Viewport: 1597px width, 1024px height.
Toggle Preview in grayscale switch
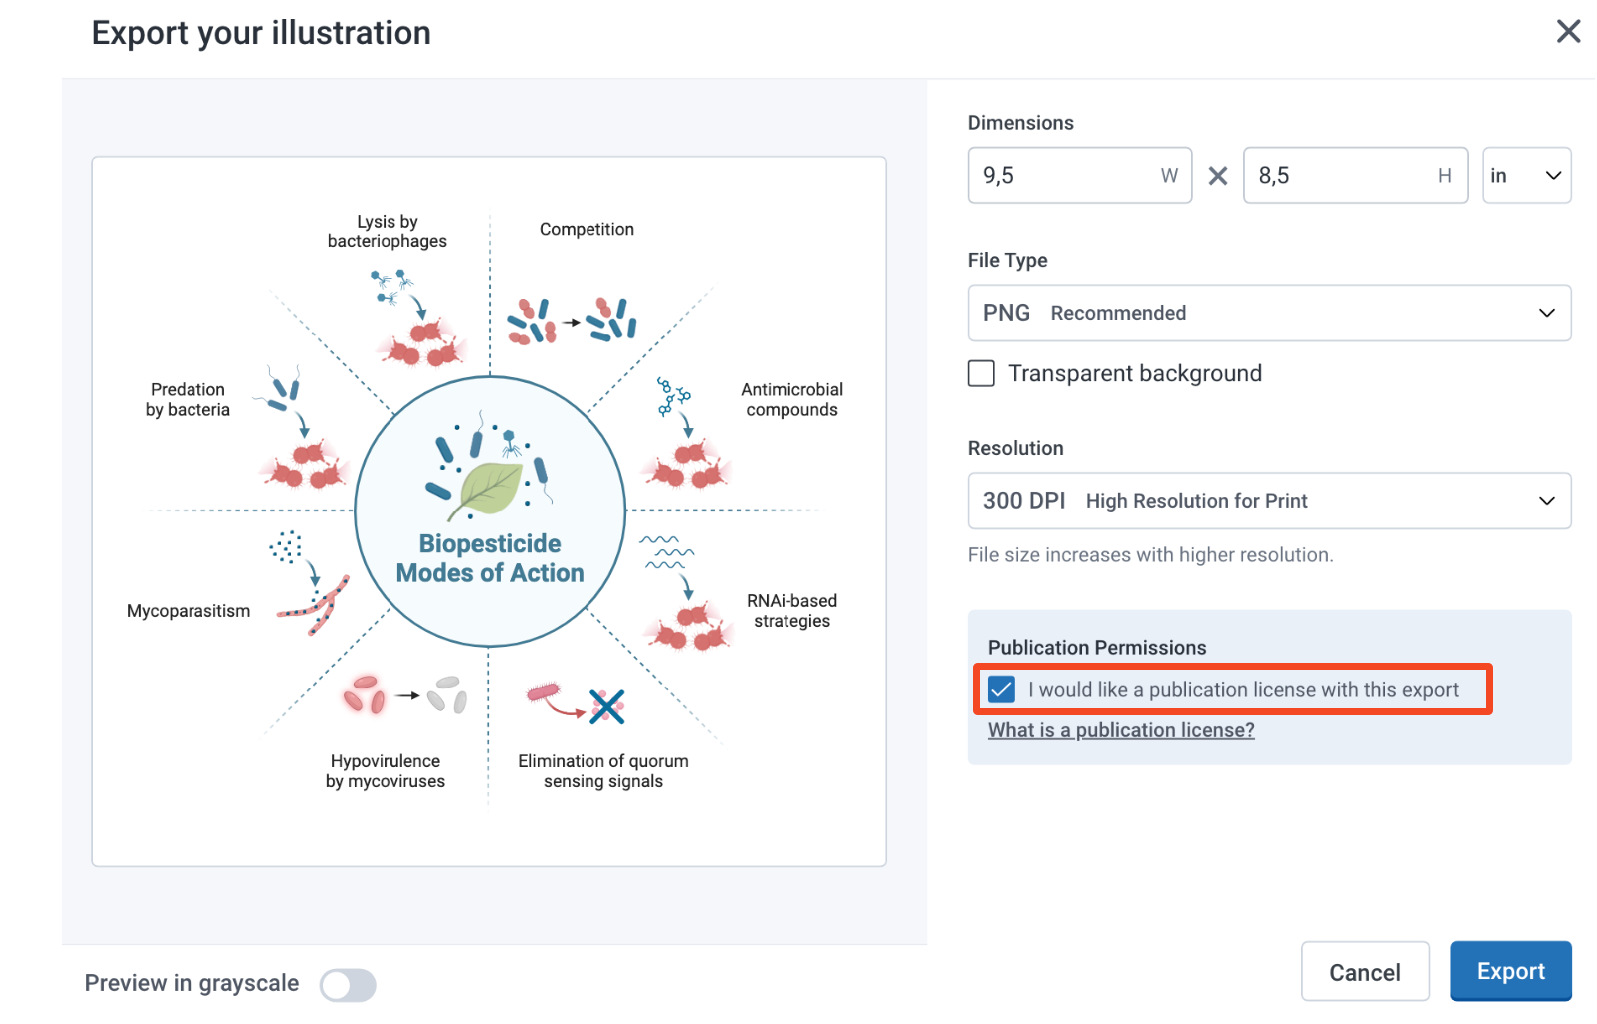(x=348, y=984)
